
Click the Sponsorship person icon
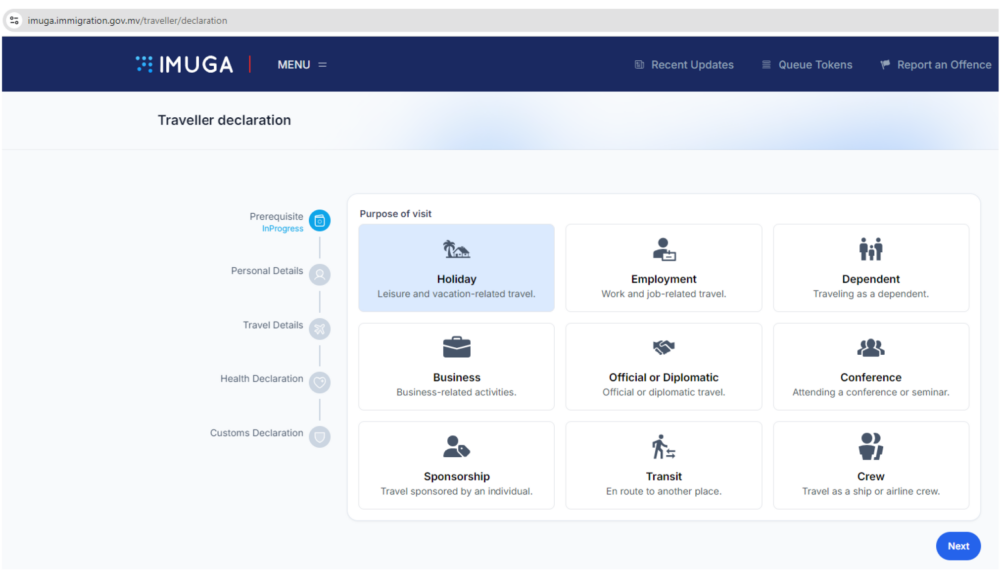coord(456,446)
